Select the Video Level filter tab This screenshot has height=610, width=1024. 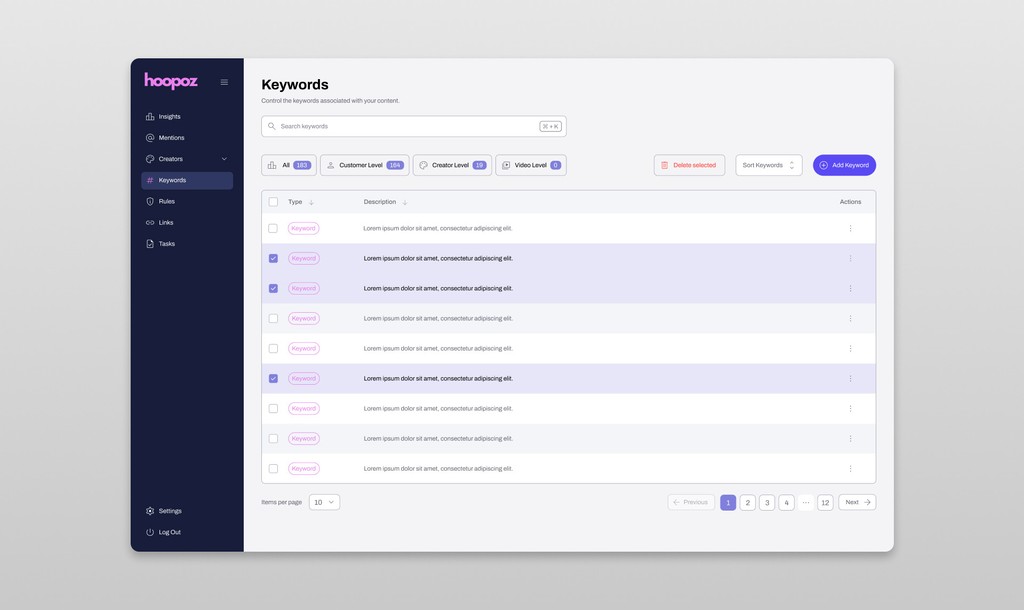(531, 164)
